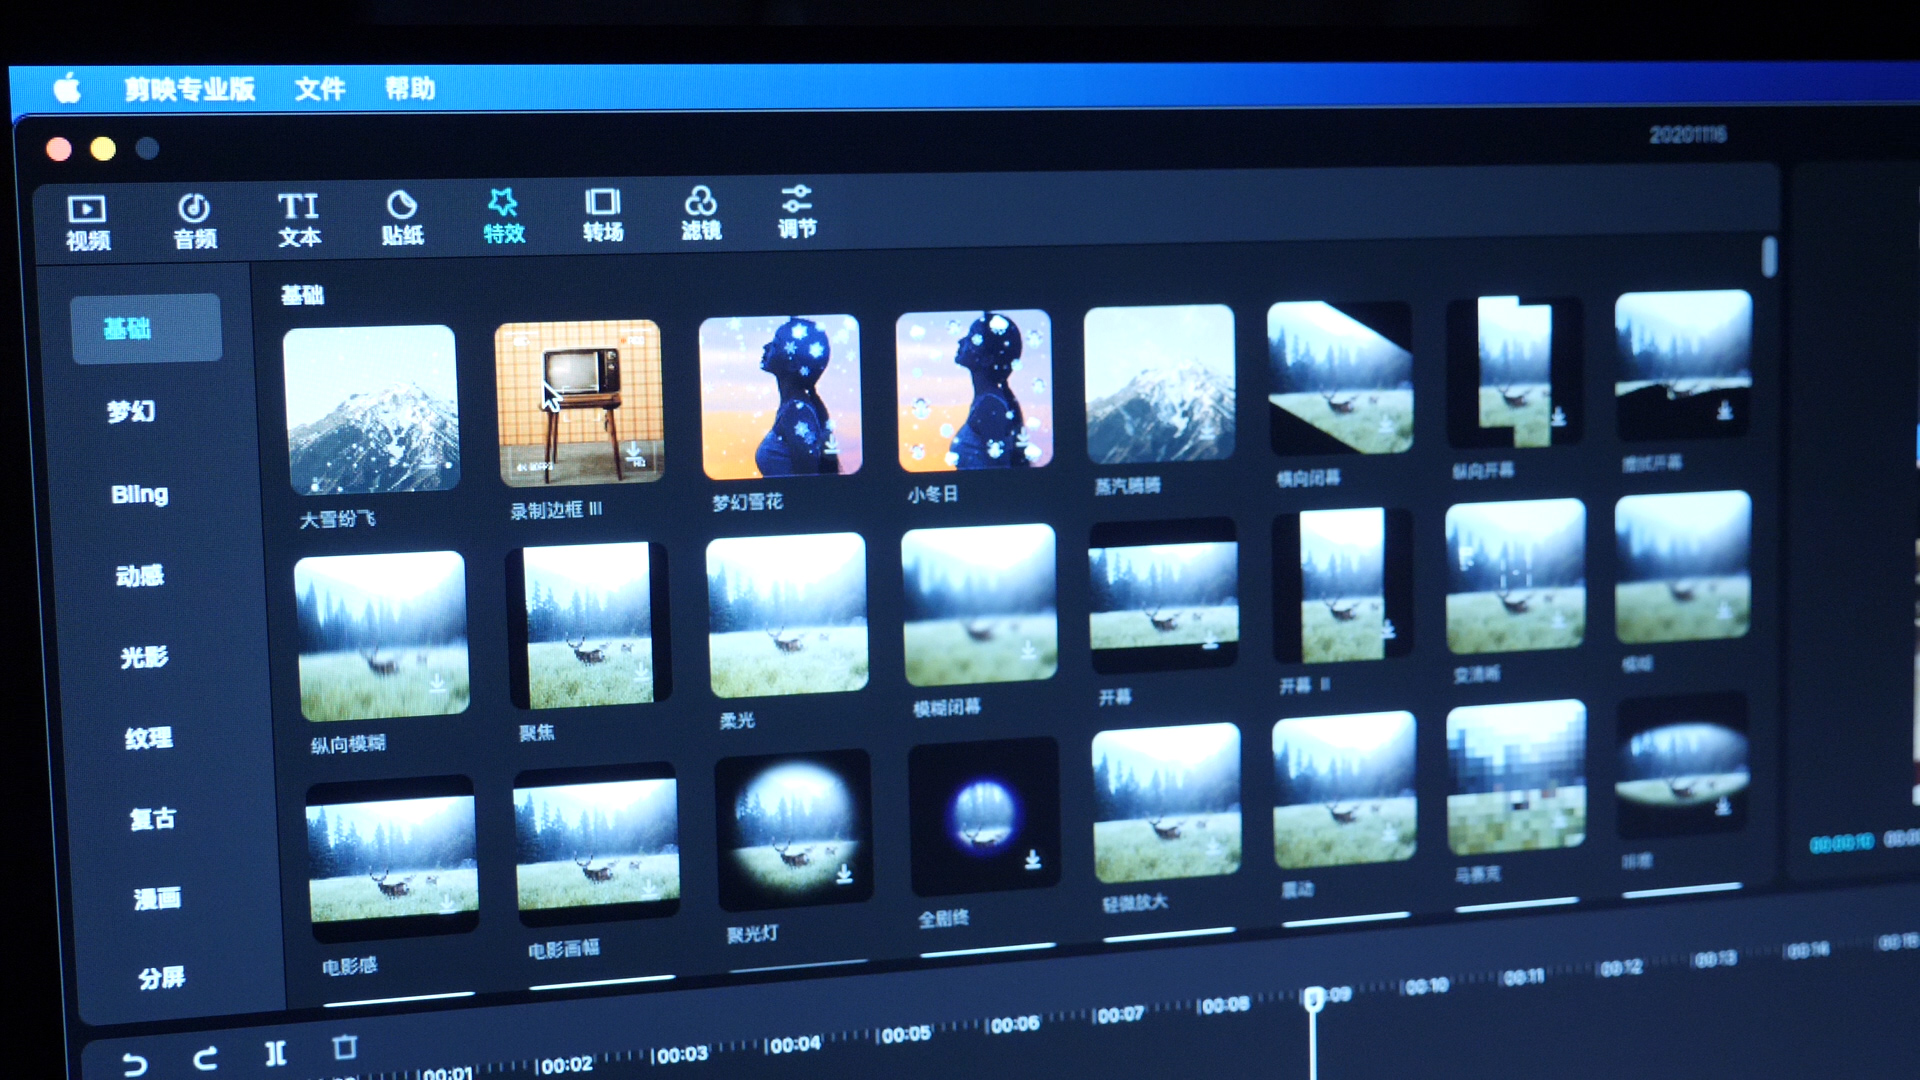This screenshot has width=1920, height=1080.
Task: Click the timeline playhead marker
Action: point(1313,997)
